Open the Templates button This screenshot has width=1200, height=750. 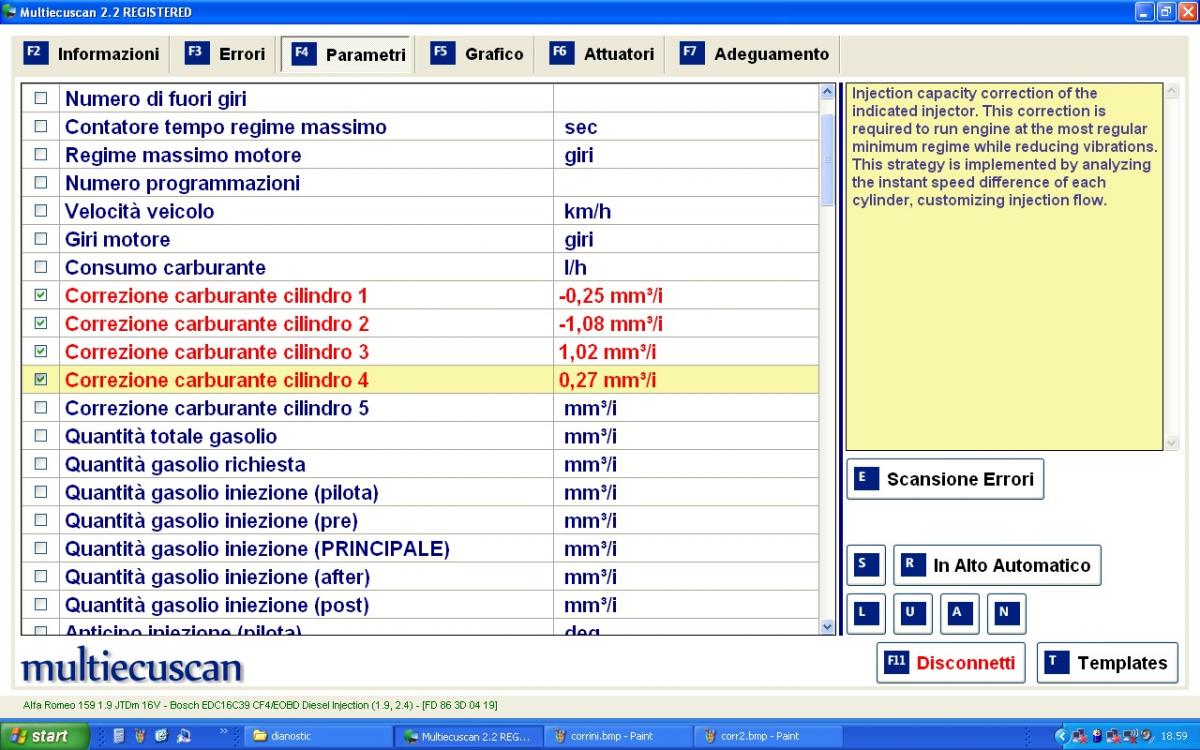click(1107, 663)
